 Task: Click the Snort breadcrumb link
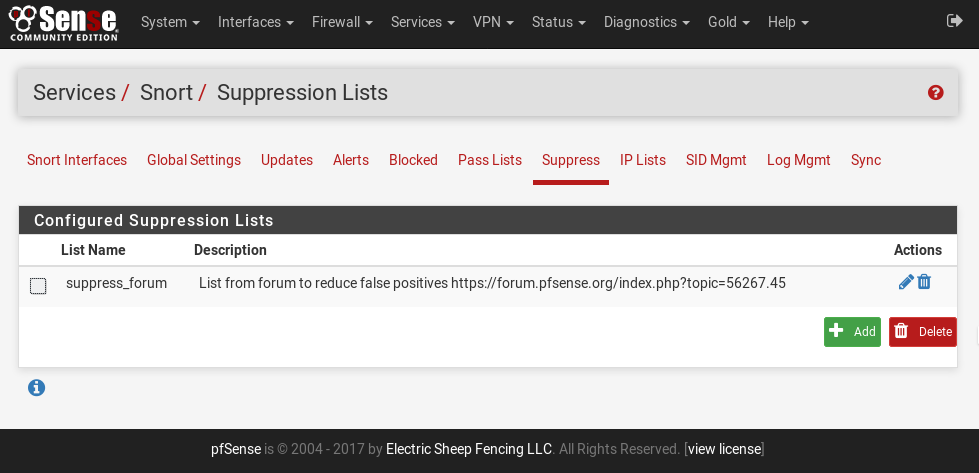pyautogui.click(x=166, y=93)
